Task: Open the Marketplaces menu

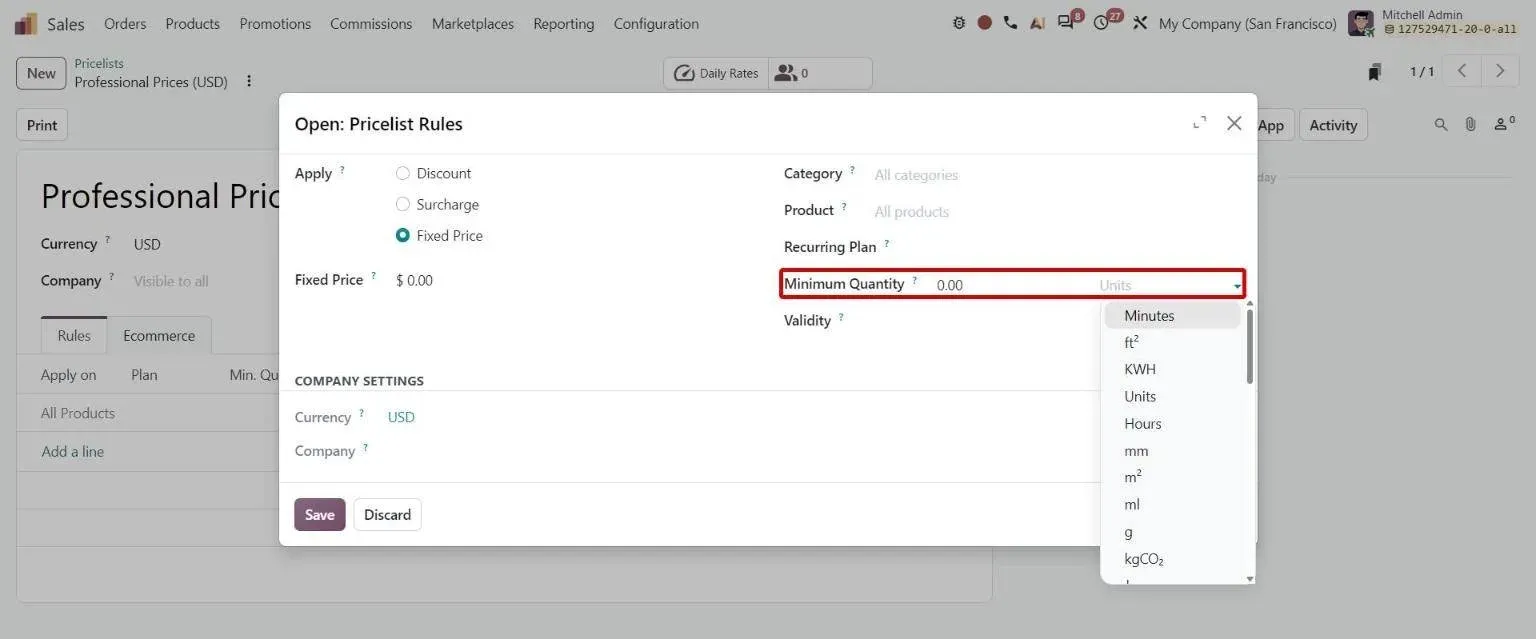Action: click(x=473, y=23)
